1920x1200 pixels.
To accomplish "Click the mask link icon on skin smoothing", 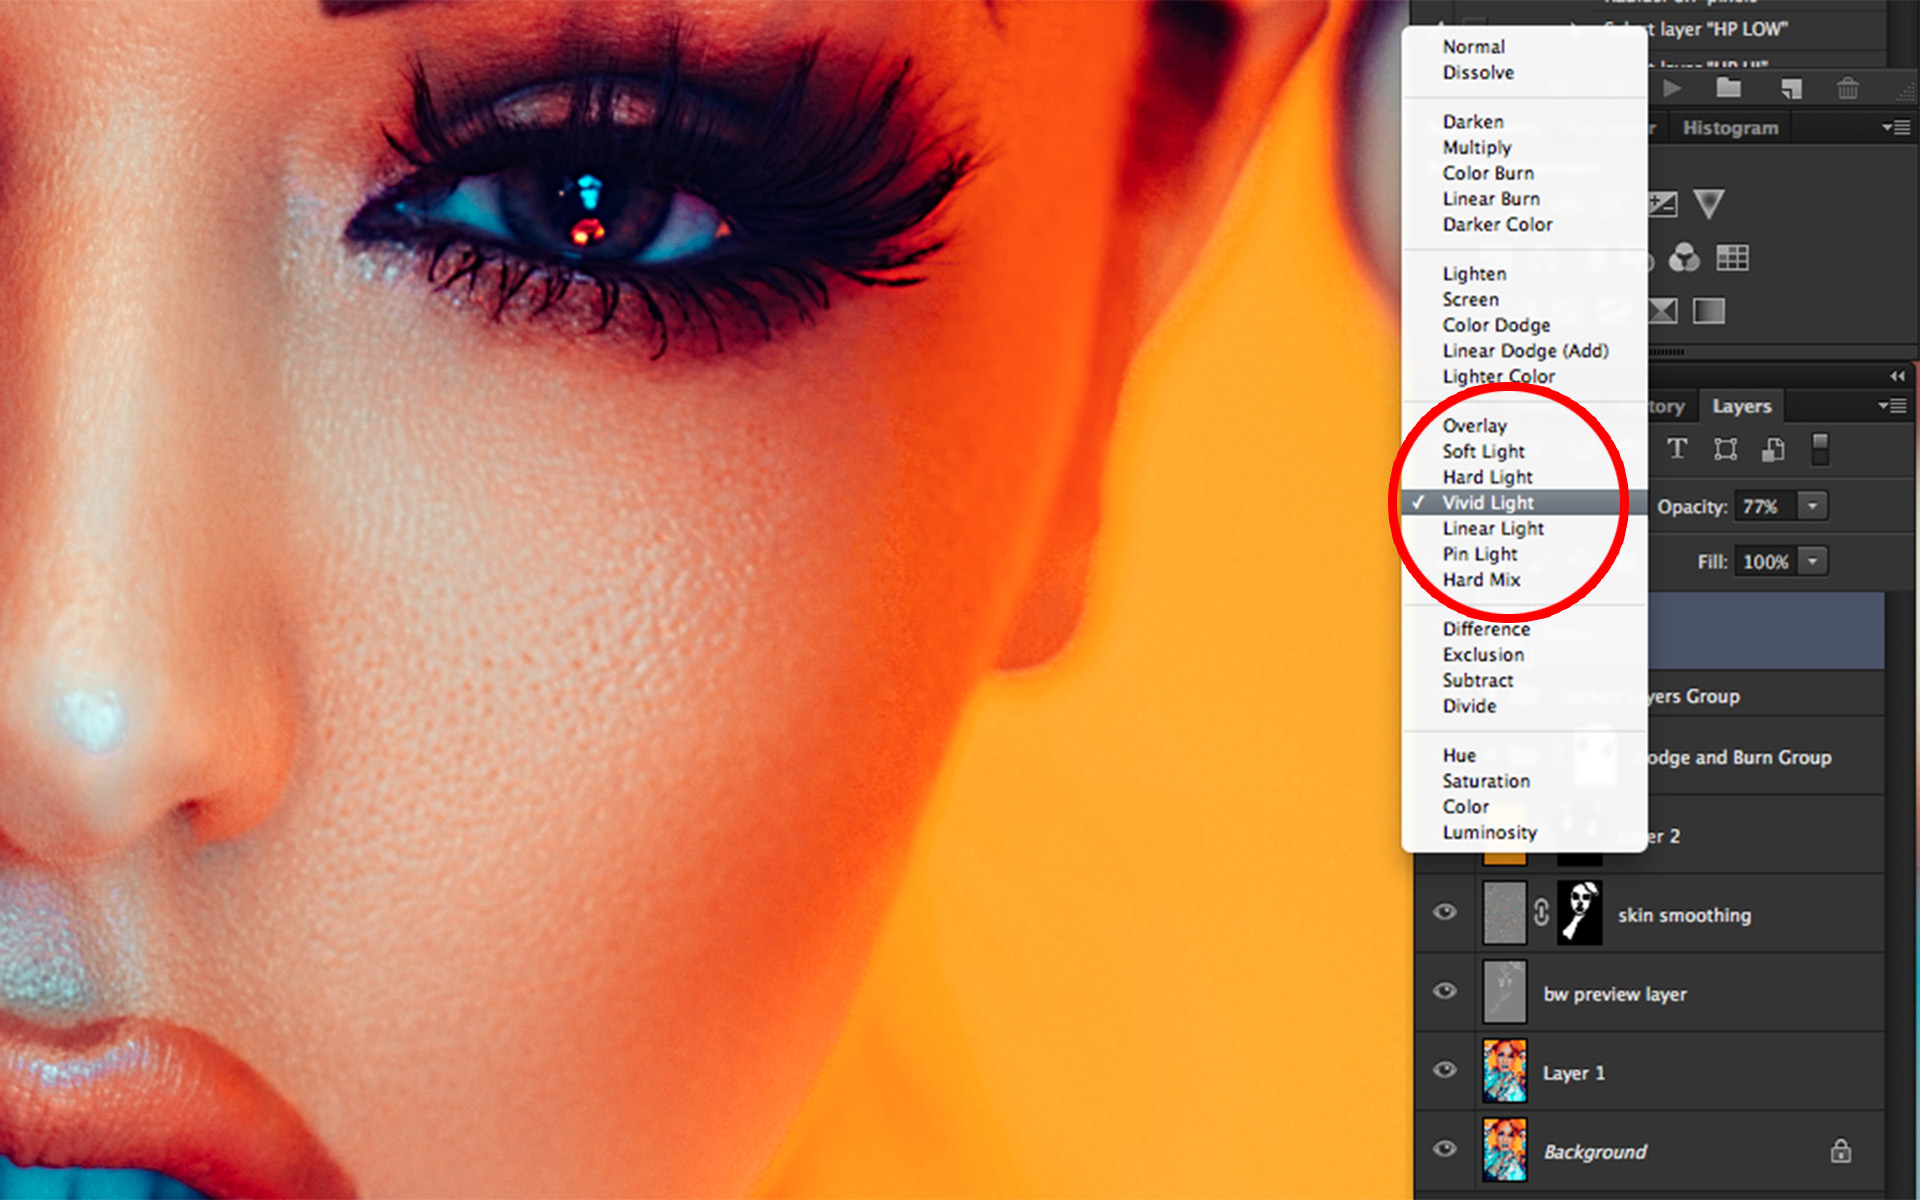I will (x=1541, y=912).
